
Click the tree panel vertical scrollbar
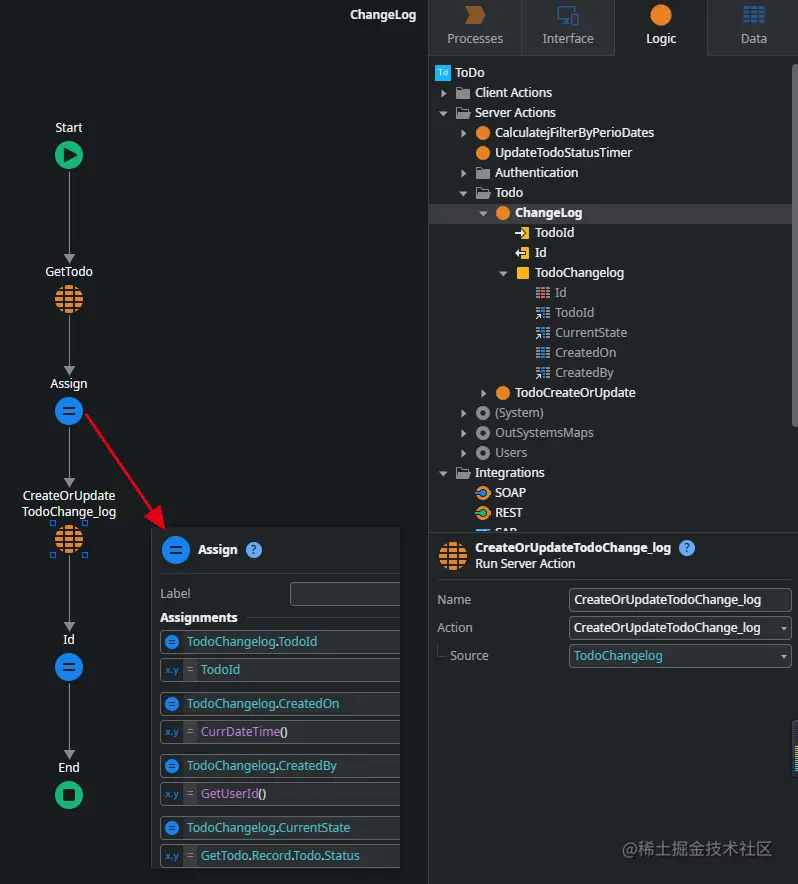coord(795,245)
